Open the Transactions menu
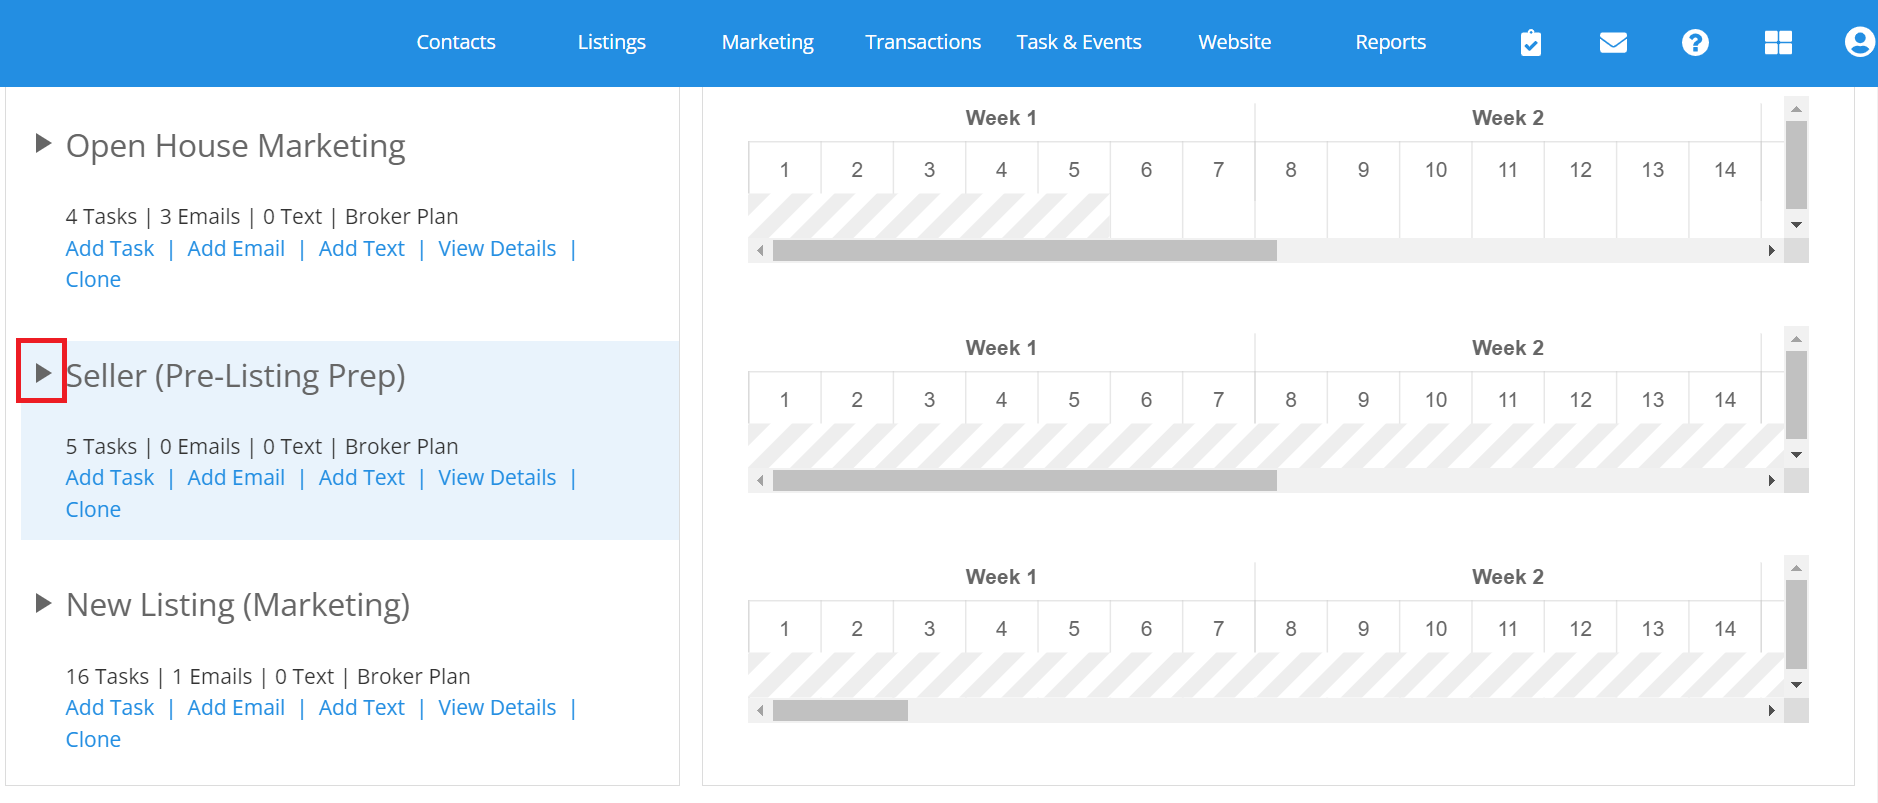This screenshot has height=803, width=1878. point(922,42)
